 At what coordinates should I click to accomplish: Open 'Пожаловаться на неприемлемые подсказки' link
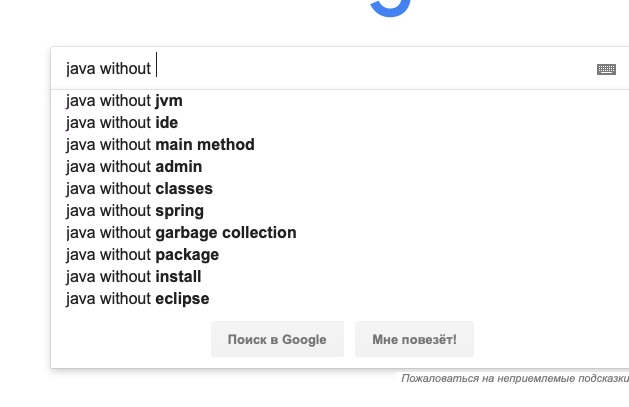coord(515,378)
